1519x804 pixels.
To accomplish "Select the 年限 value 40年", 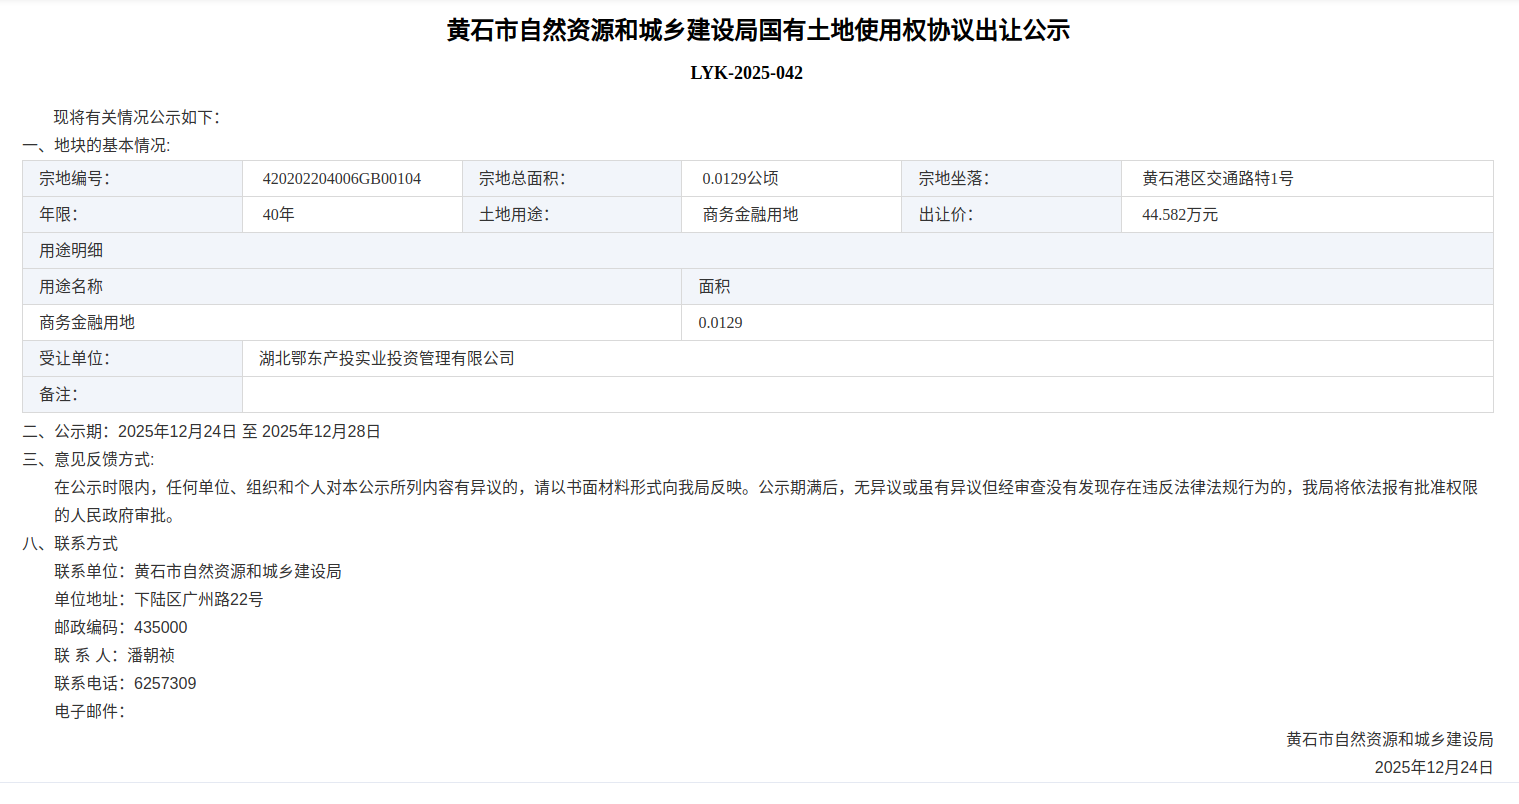I will (x=278, y=215).
